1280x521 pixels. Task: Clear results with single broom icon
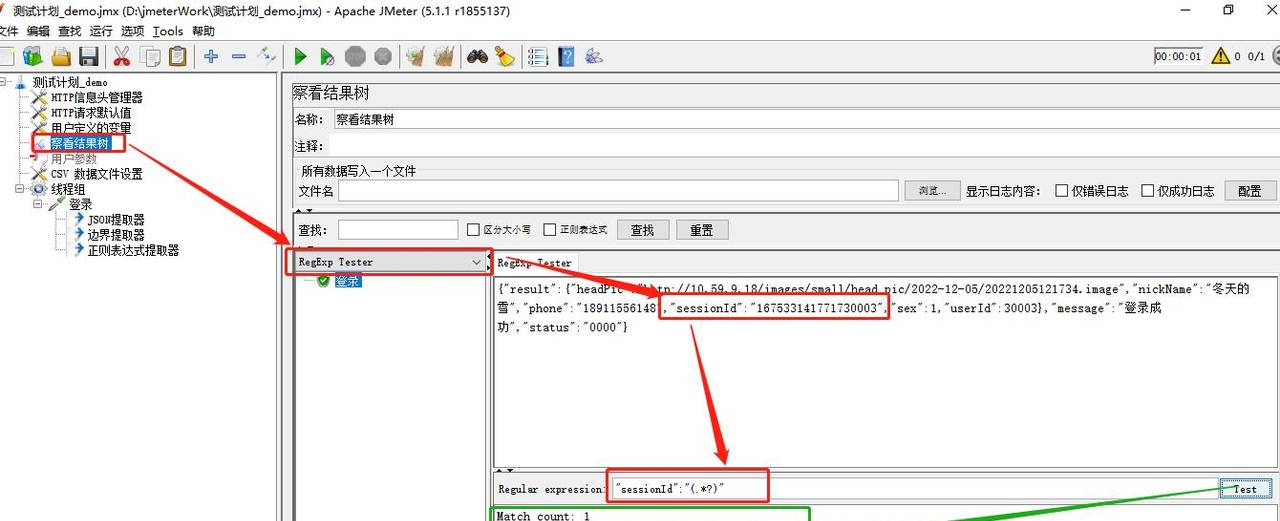pos(416,56)
